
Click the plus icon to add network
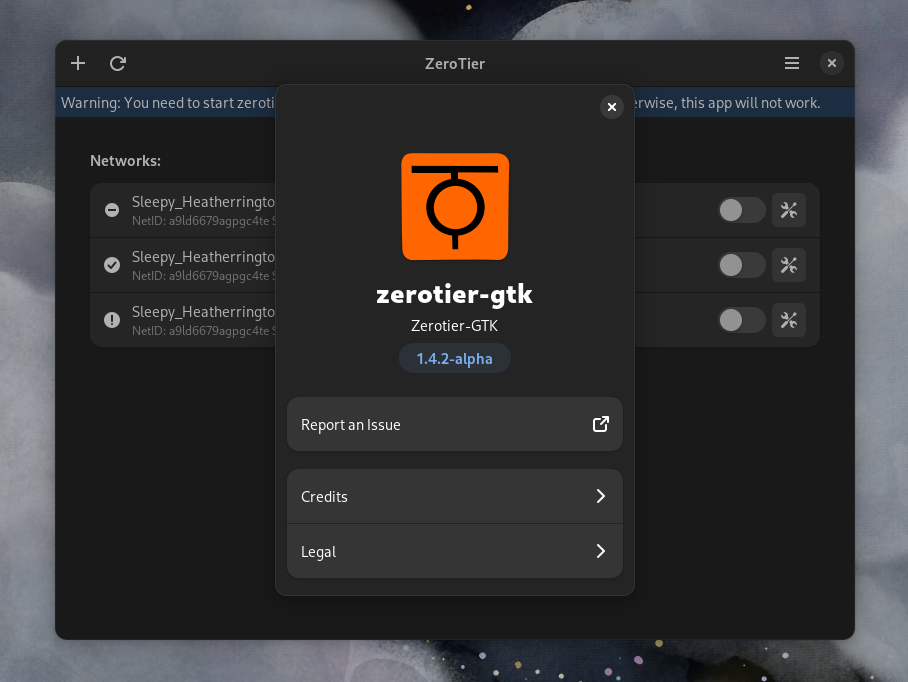coord(78,63)
